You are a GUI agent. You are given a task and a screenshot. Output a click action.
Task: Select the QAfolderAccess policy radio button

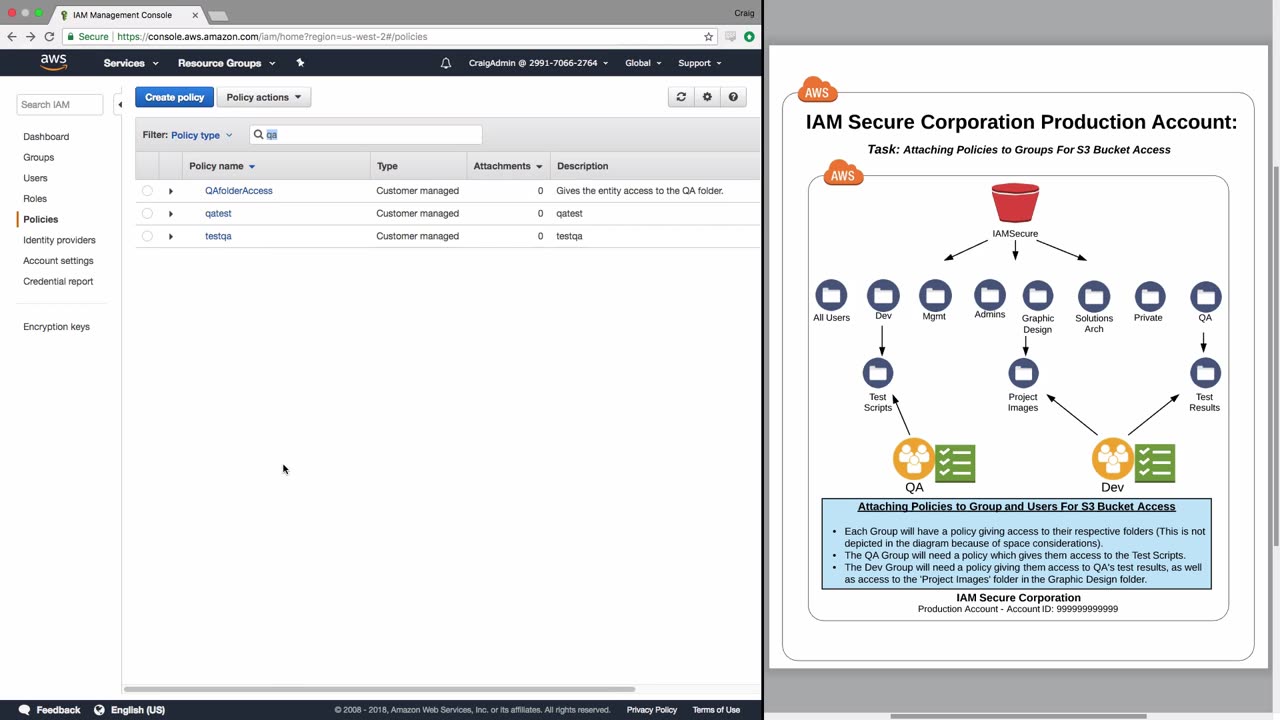click(147, 190)
